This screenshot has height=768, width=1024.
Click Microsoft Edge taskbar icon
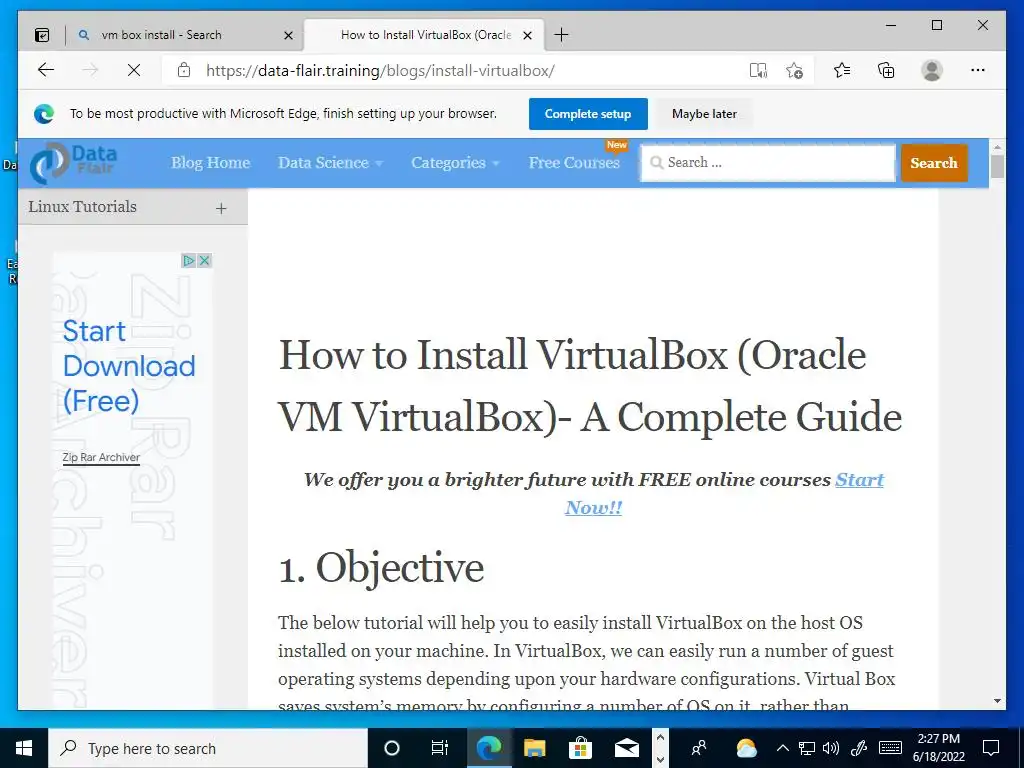(488, 748)
